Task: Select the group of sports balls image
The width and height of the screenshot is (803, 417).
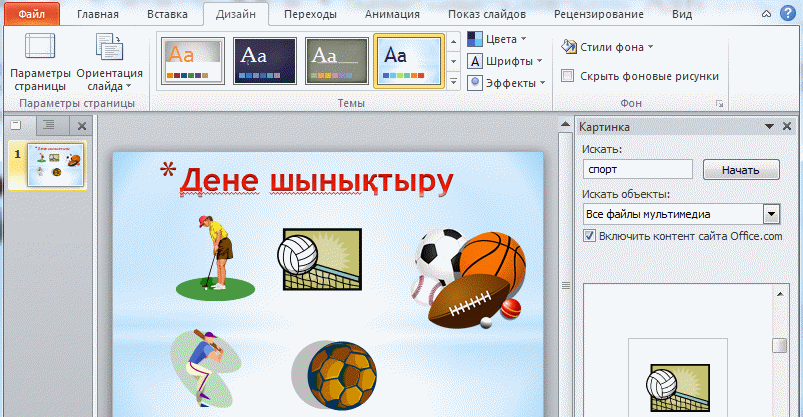Action: [x=468, y=280]
